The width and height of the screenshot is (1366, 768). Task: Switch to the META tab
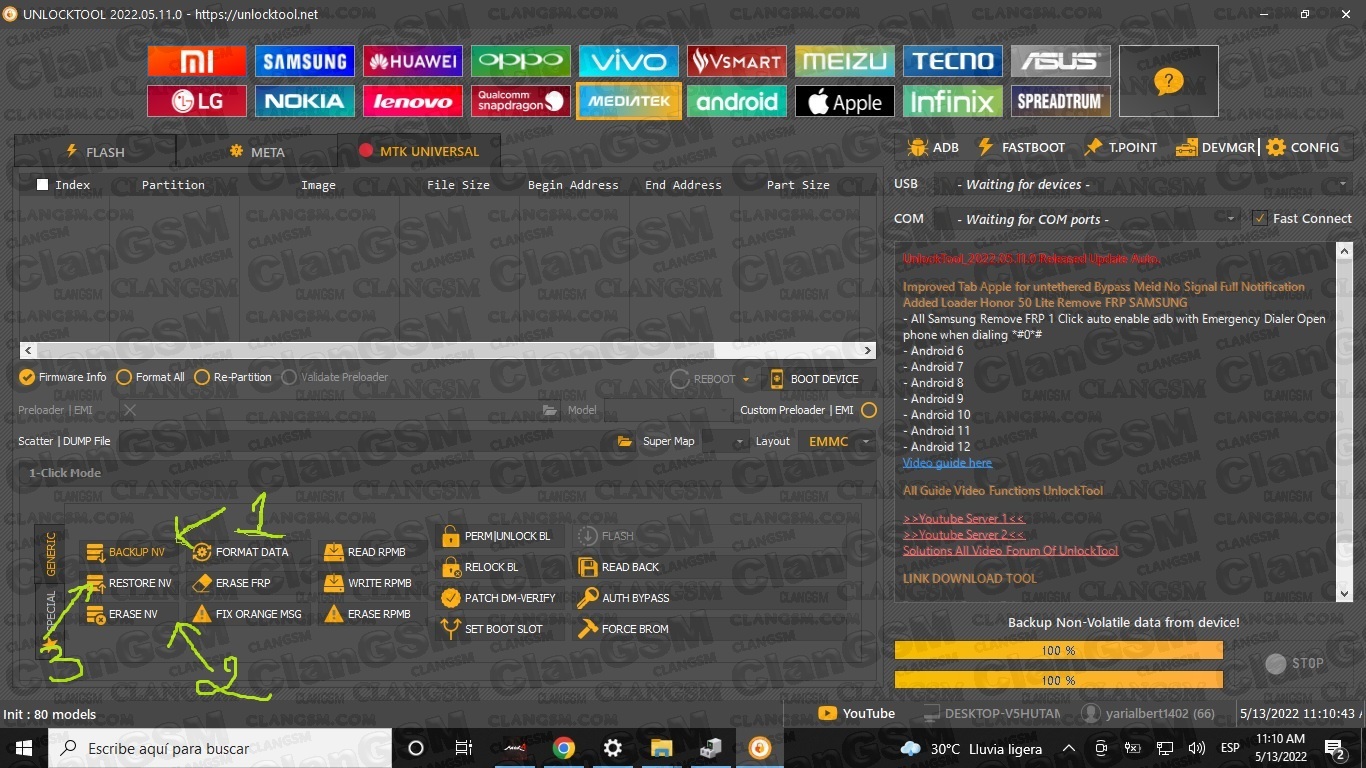click(257, 152)
